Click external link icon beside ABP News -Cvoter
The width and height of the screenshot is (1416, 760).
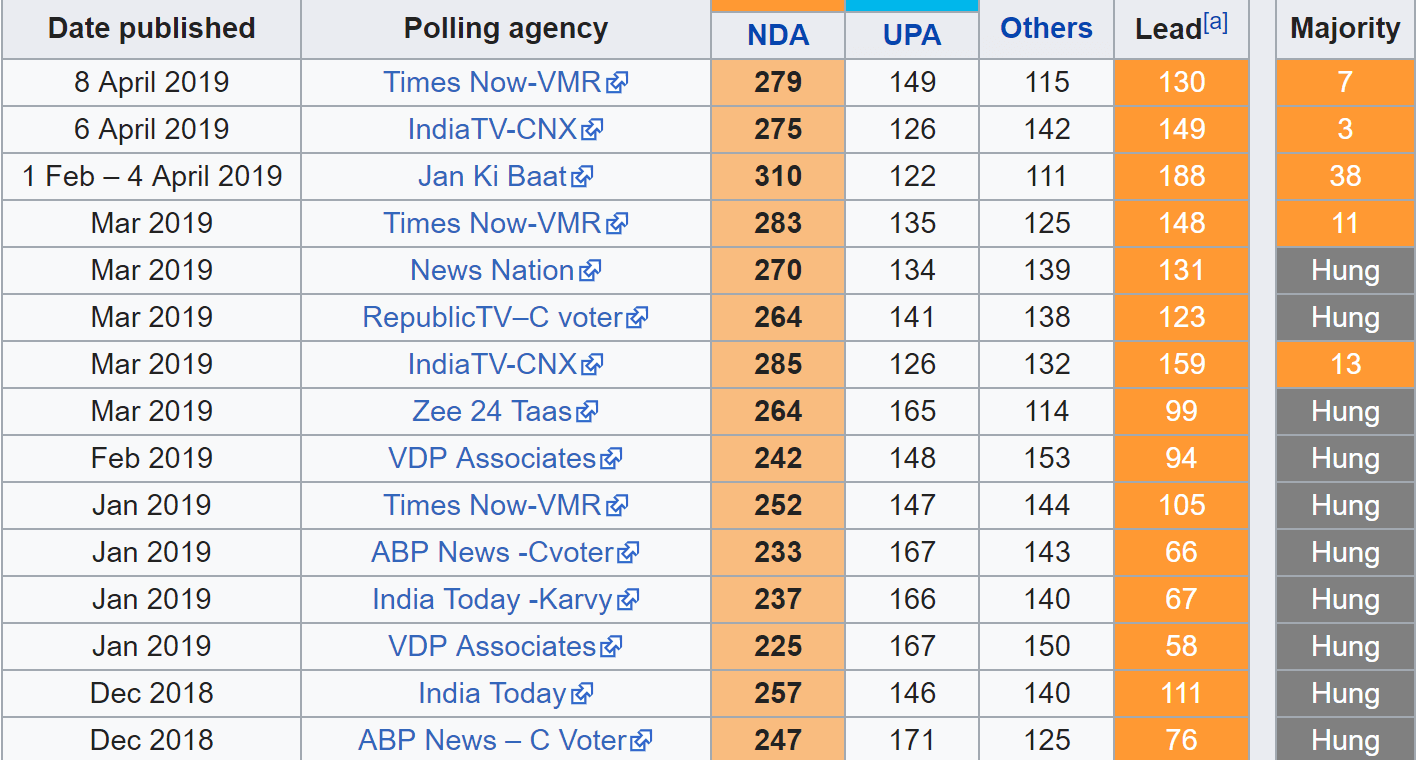(629, 553)
